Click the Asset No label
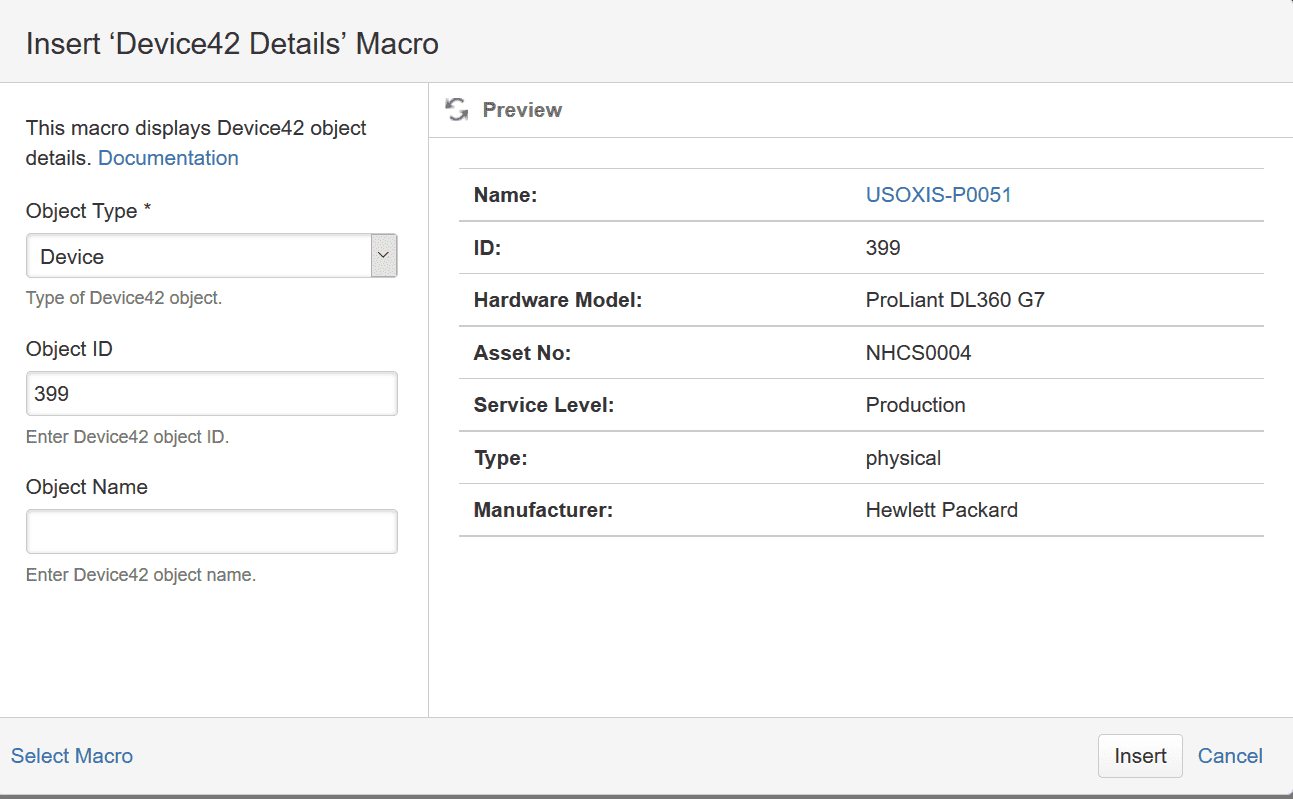The width and height of the screenshot is (1293, 799). pyautogui.click(x=522, y=353)
